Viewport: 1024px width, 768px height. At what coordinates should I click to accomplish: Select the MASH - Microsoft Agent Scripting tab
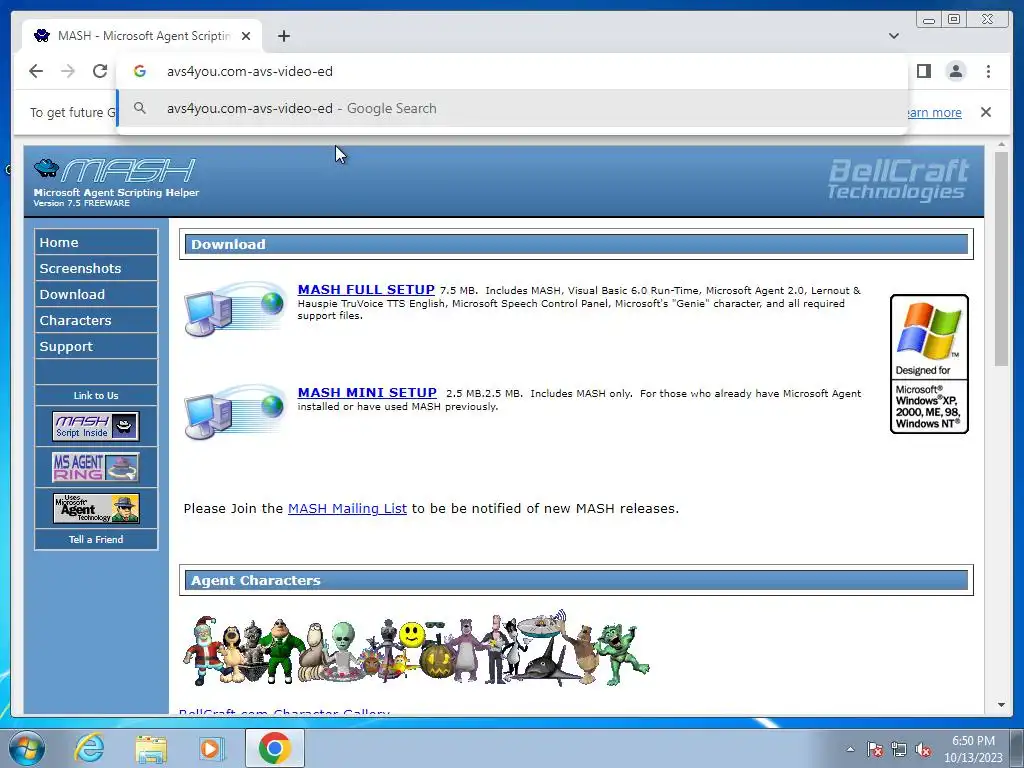(142, 36)
